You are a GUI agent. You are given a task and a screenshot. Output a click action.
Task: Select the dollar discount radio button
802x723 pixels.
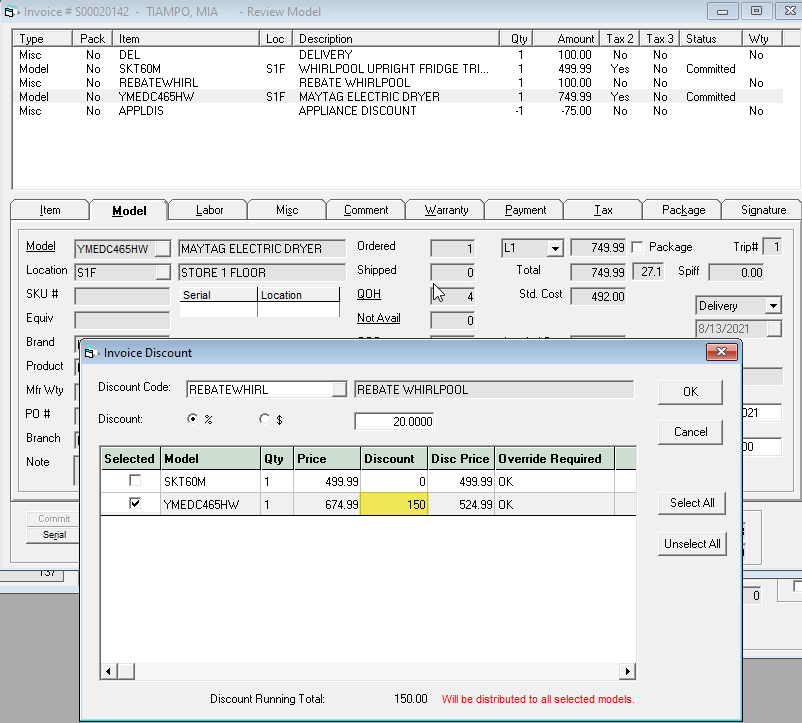(x=264, y=419)
